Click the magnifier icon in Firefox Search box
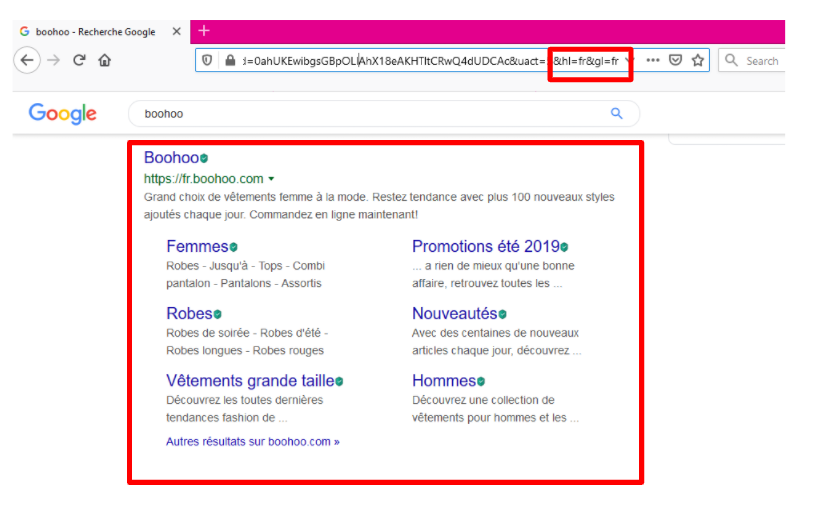Image resolution: width=822 pixels, height=515 pixels. point(731,60)
